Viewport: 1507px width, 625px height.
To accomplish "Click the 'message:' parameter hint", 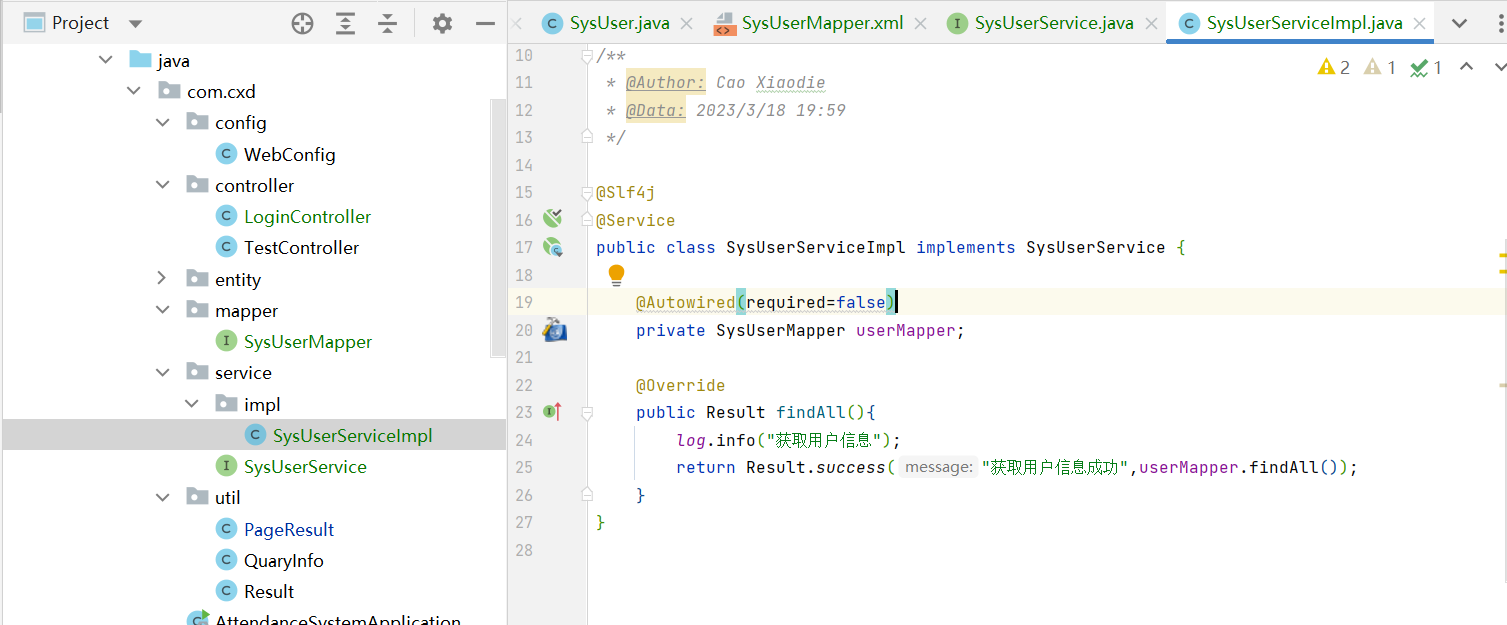I will point(937,467).
